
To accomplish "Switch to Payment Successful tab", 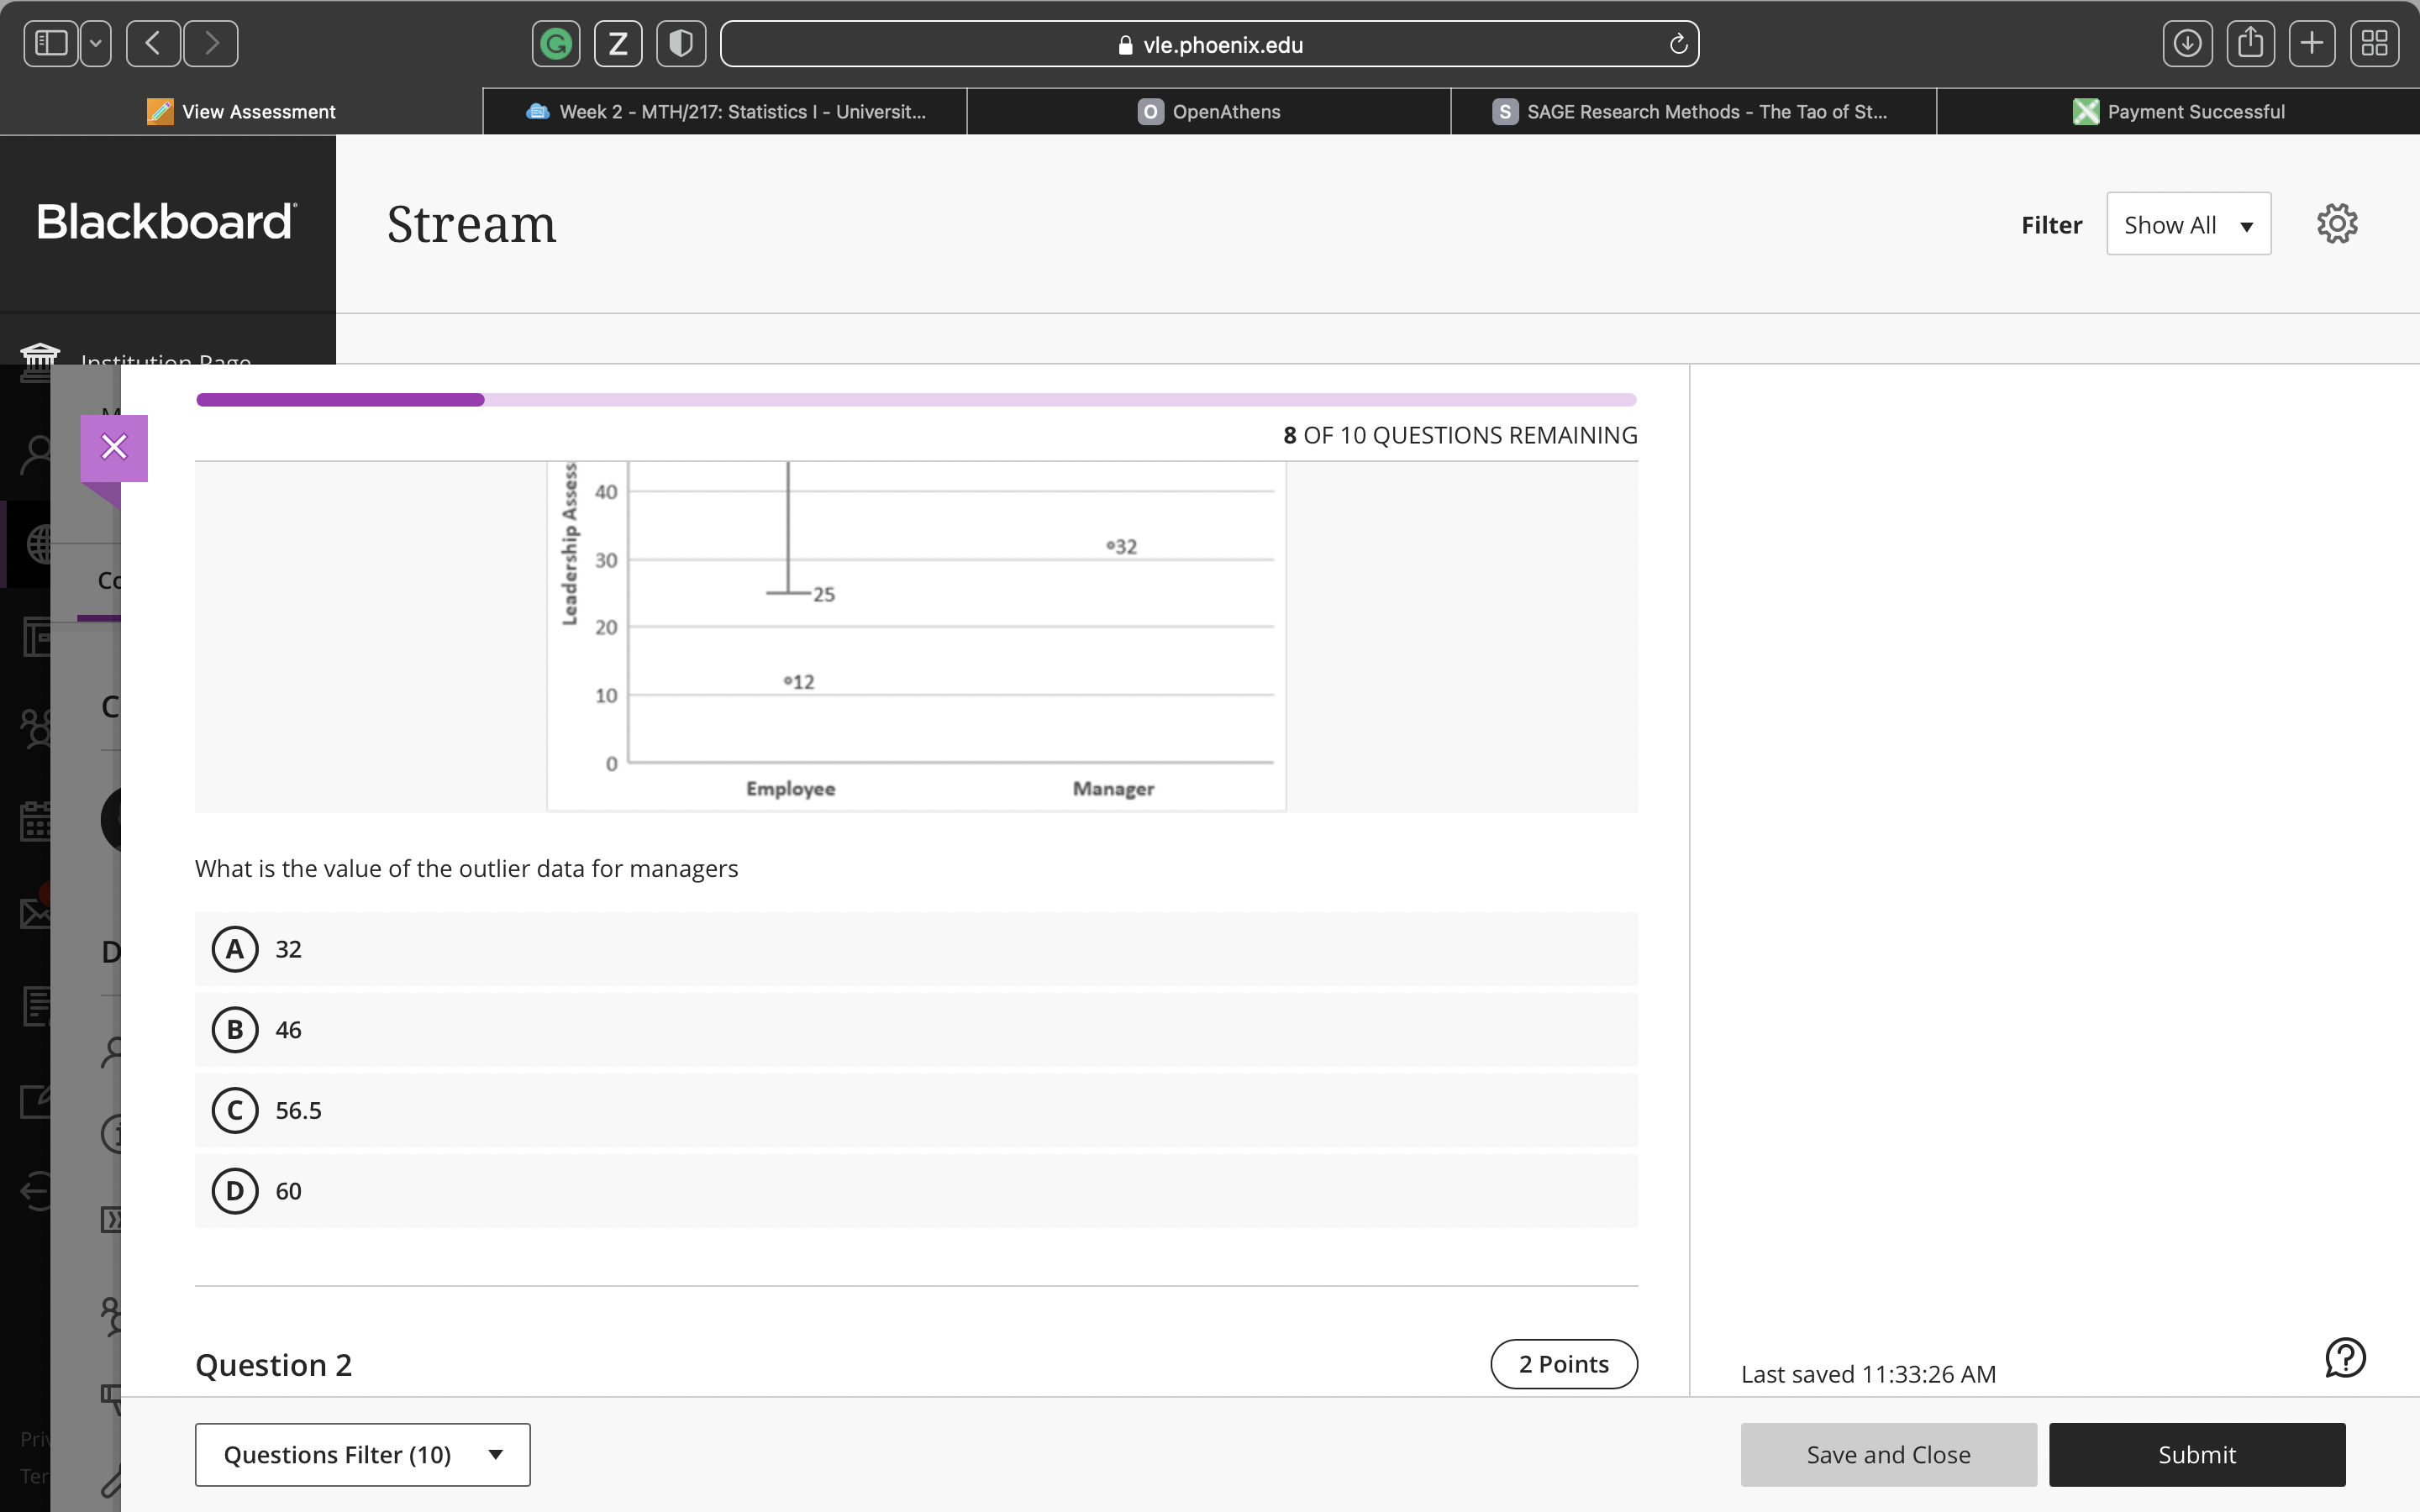I will 2179,112.
